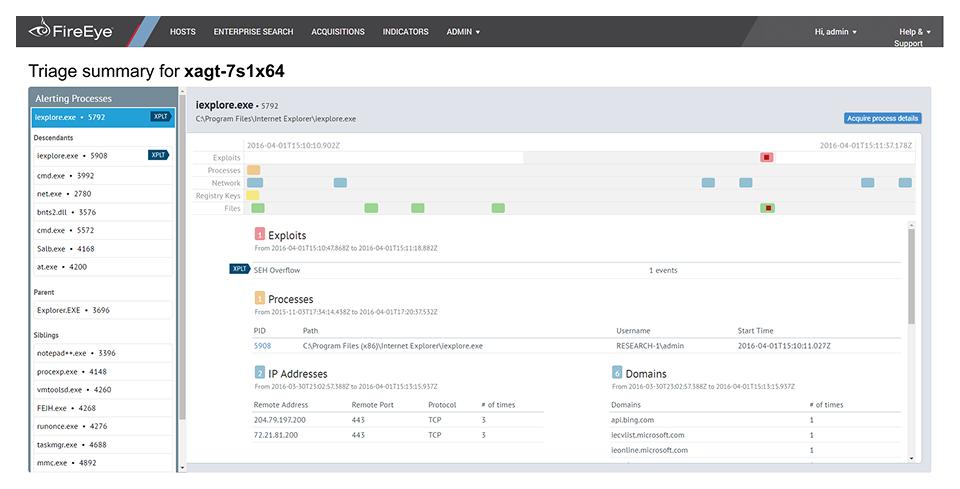The image size is (960, 489).
Task: Click domain api.bing.com
Action: pyautogui.click(x=632, y=420)
